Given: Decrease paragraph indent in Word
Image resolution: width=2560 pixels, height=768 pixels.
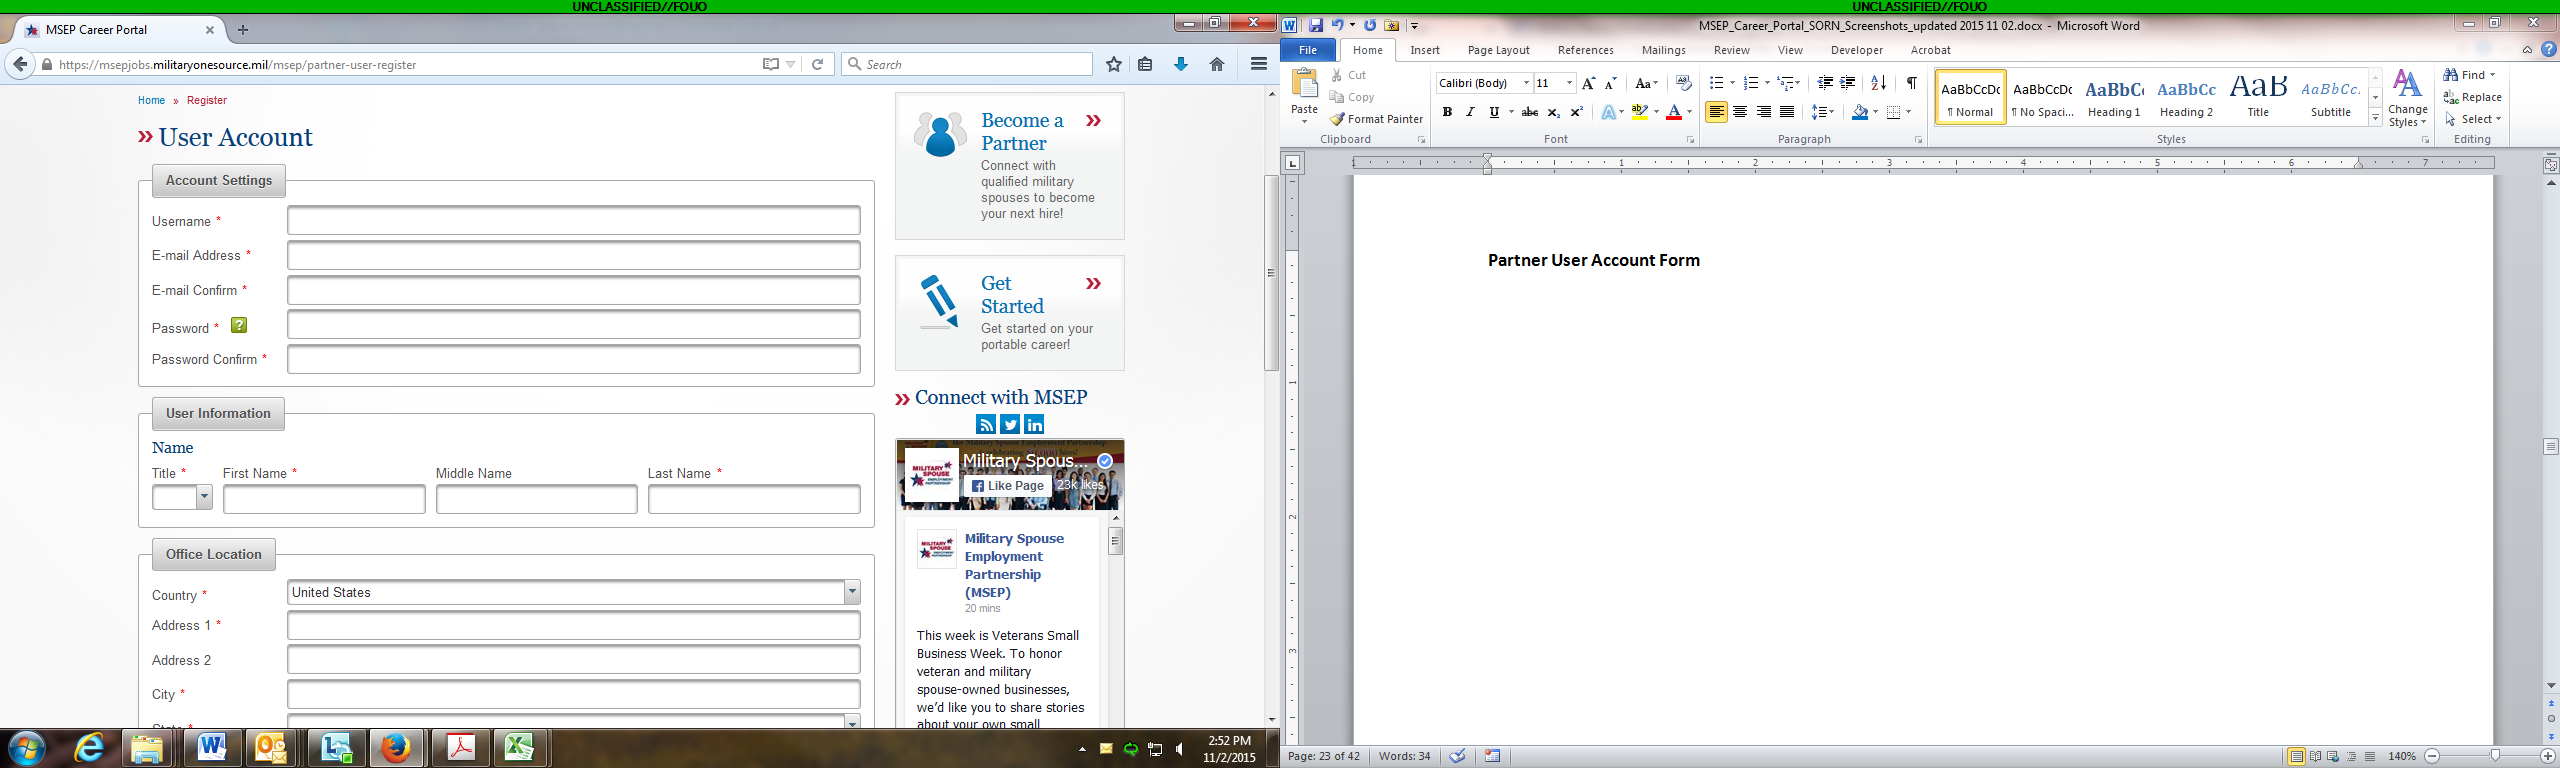Looking at the screenshot, I should (x=1825, y=83).
